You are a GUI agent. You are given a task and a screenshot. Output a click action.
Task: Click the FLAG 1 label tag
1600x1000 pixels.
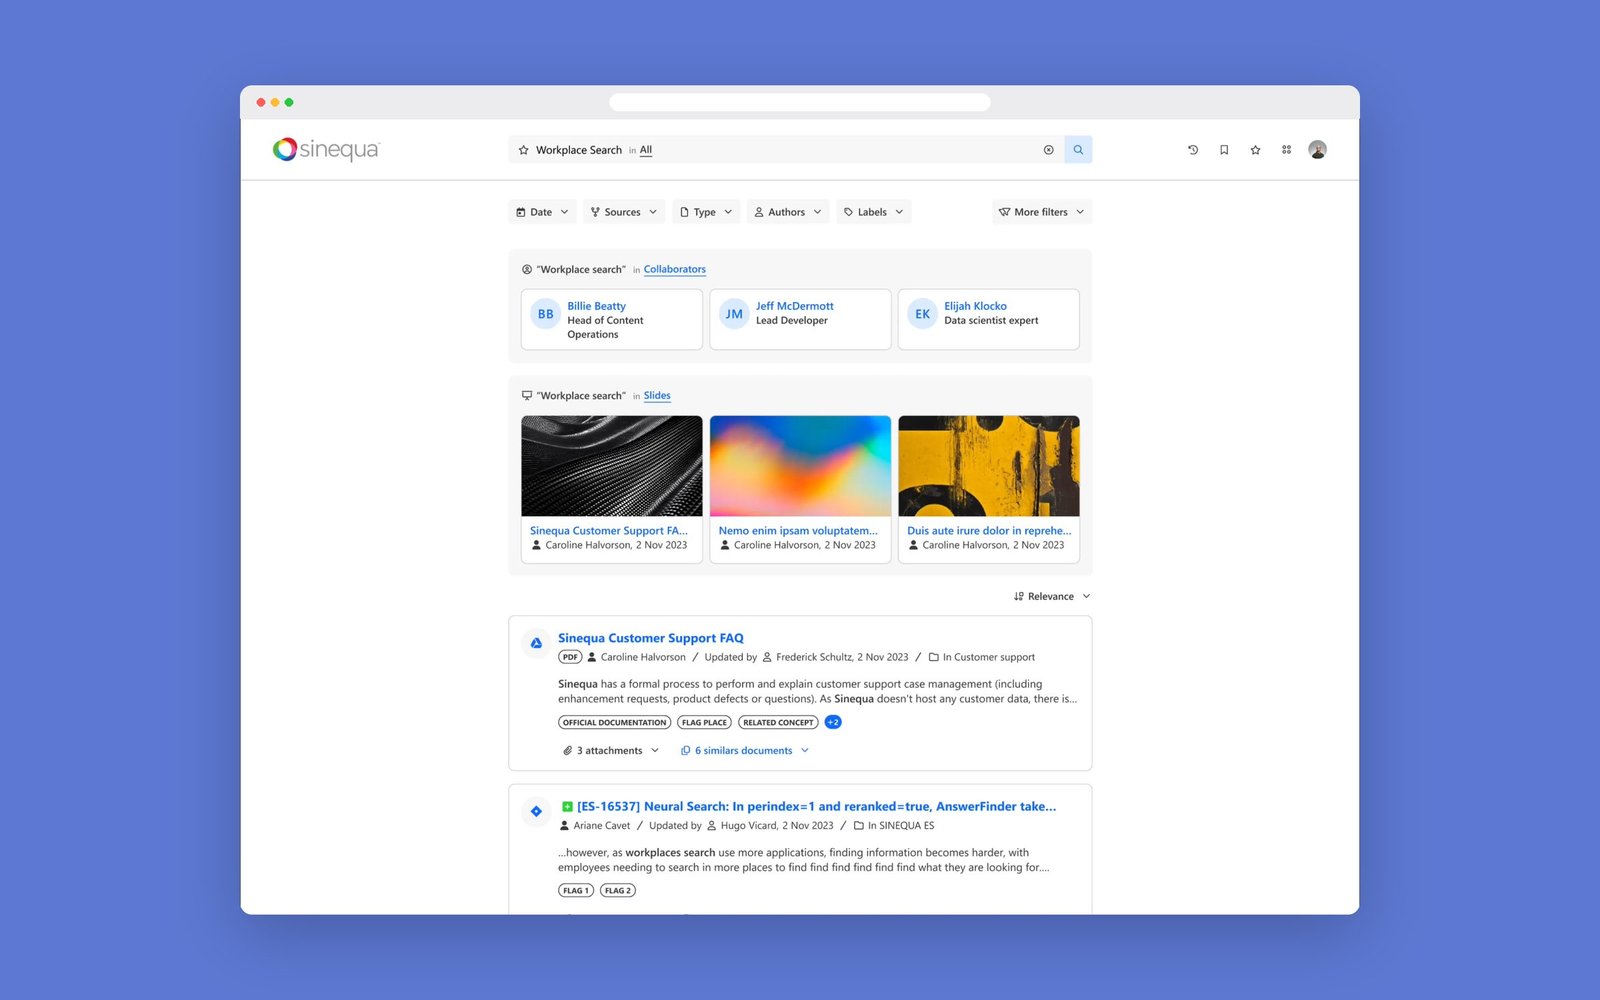[576, 890]
